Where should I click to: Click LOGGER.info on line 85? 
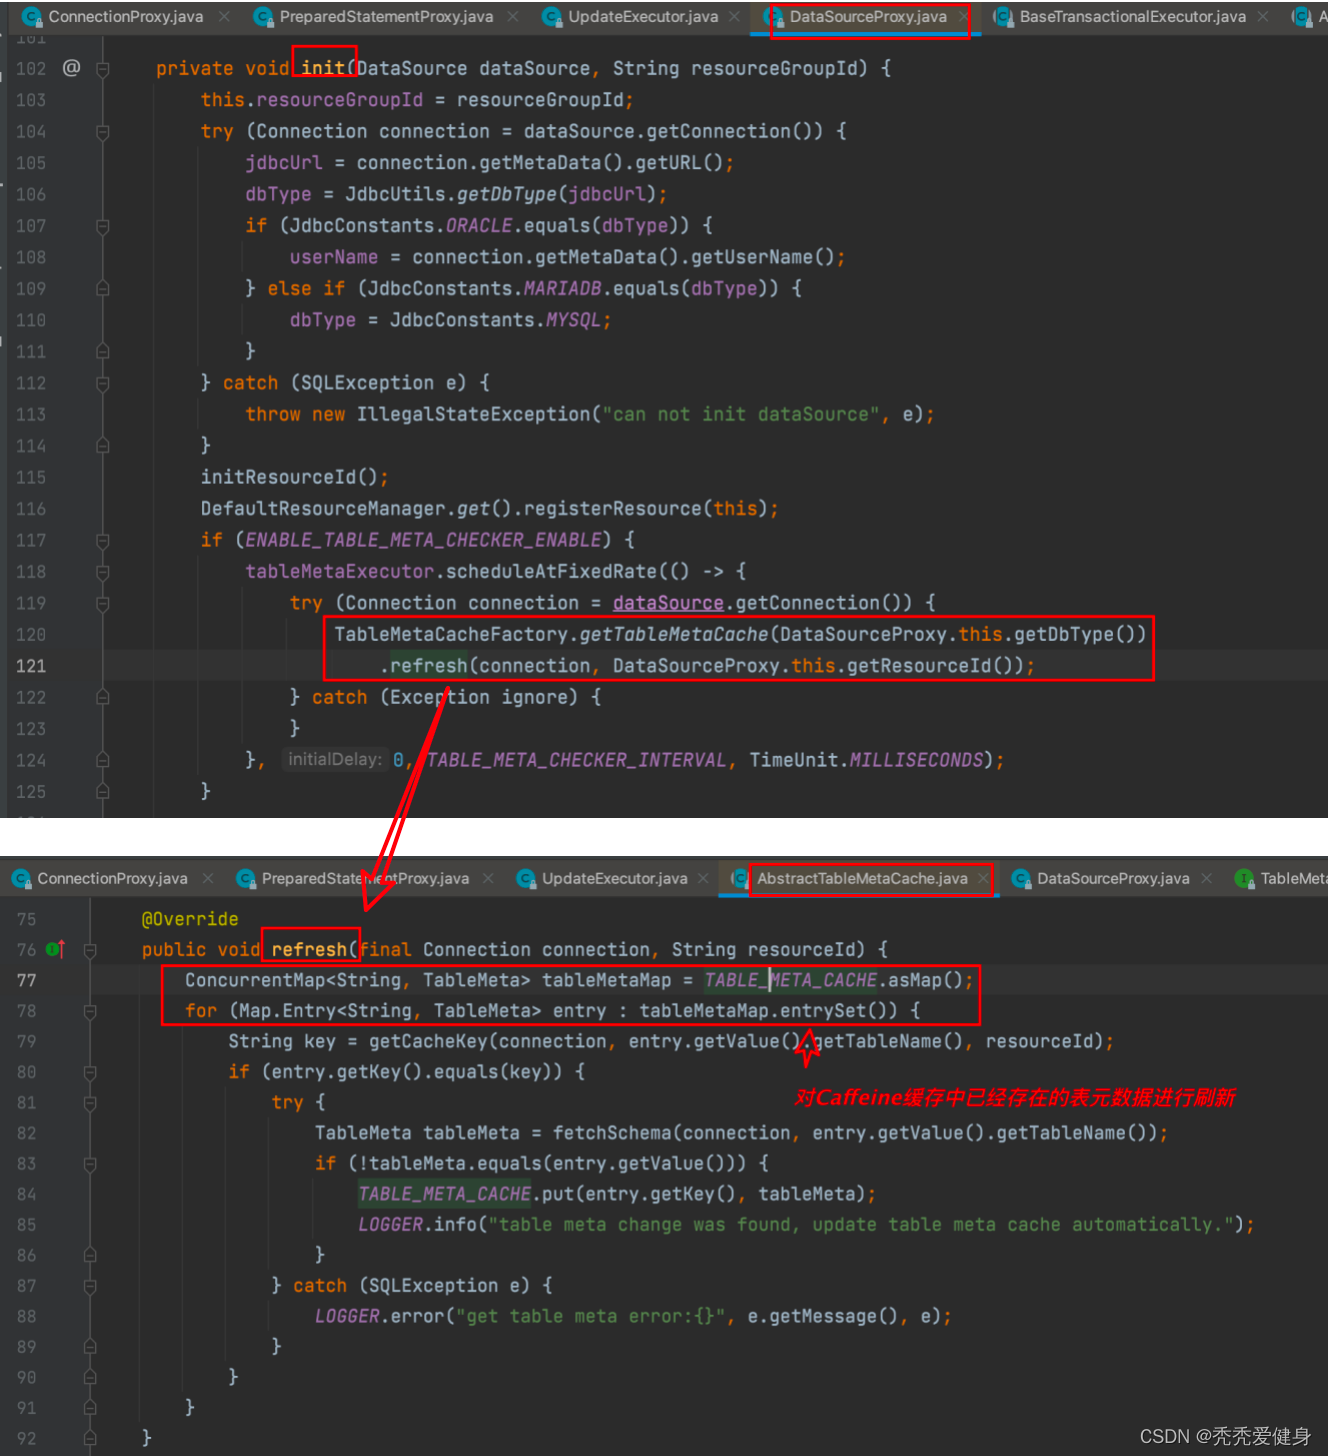tap(418, 1225)
